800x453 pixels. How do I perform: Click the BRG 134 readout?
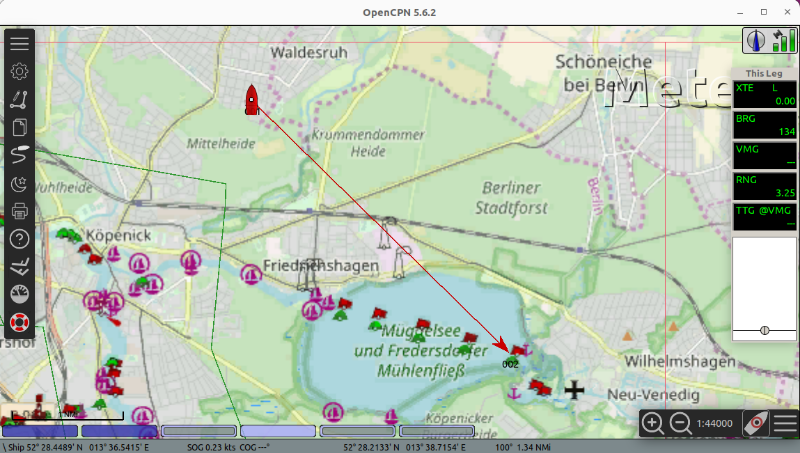point(764,125)
